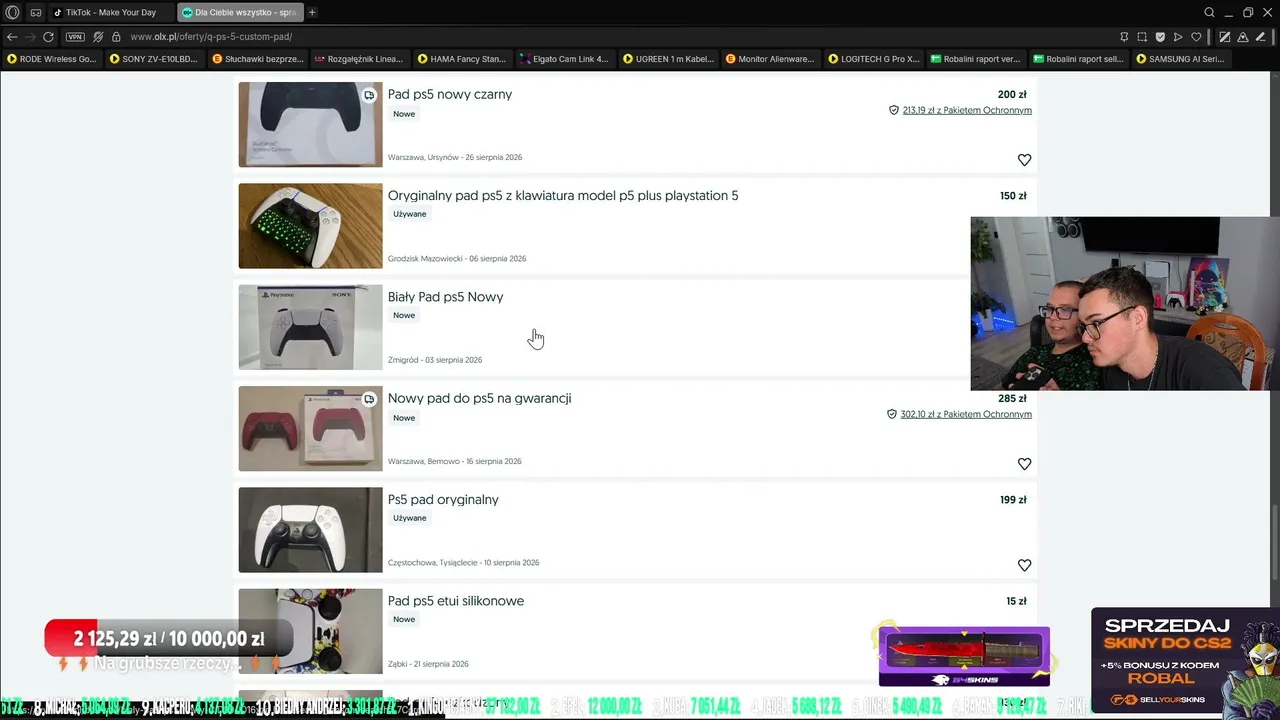Open the LOGITECH G Pro X bookmark
This screenshot has width=1280, height=720.
(873, 59)
